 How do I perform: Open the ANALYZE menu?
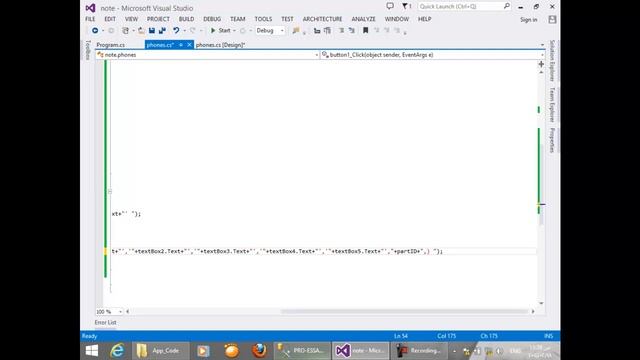363,19
